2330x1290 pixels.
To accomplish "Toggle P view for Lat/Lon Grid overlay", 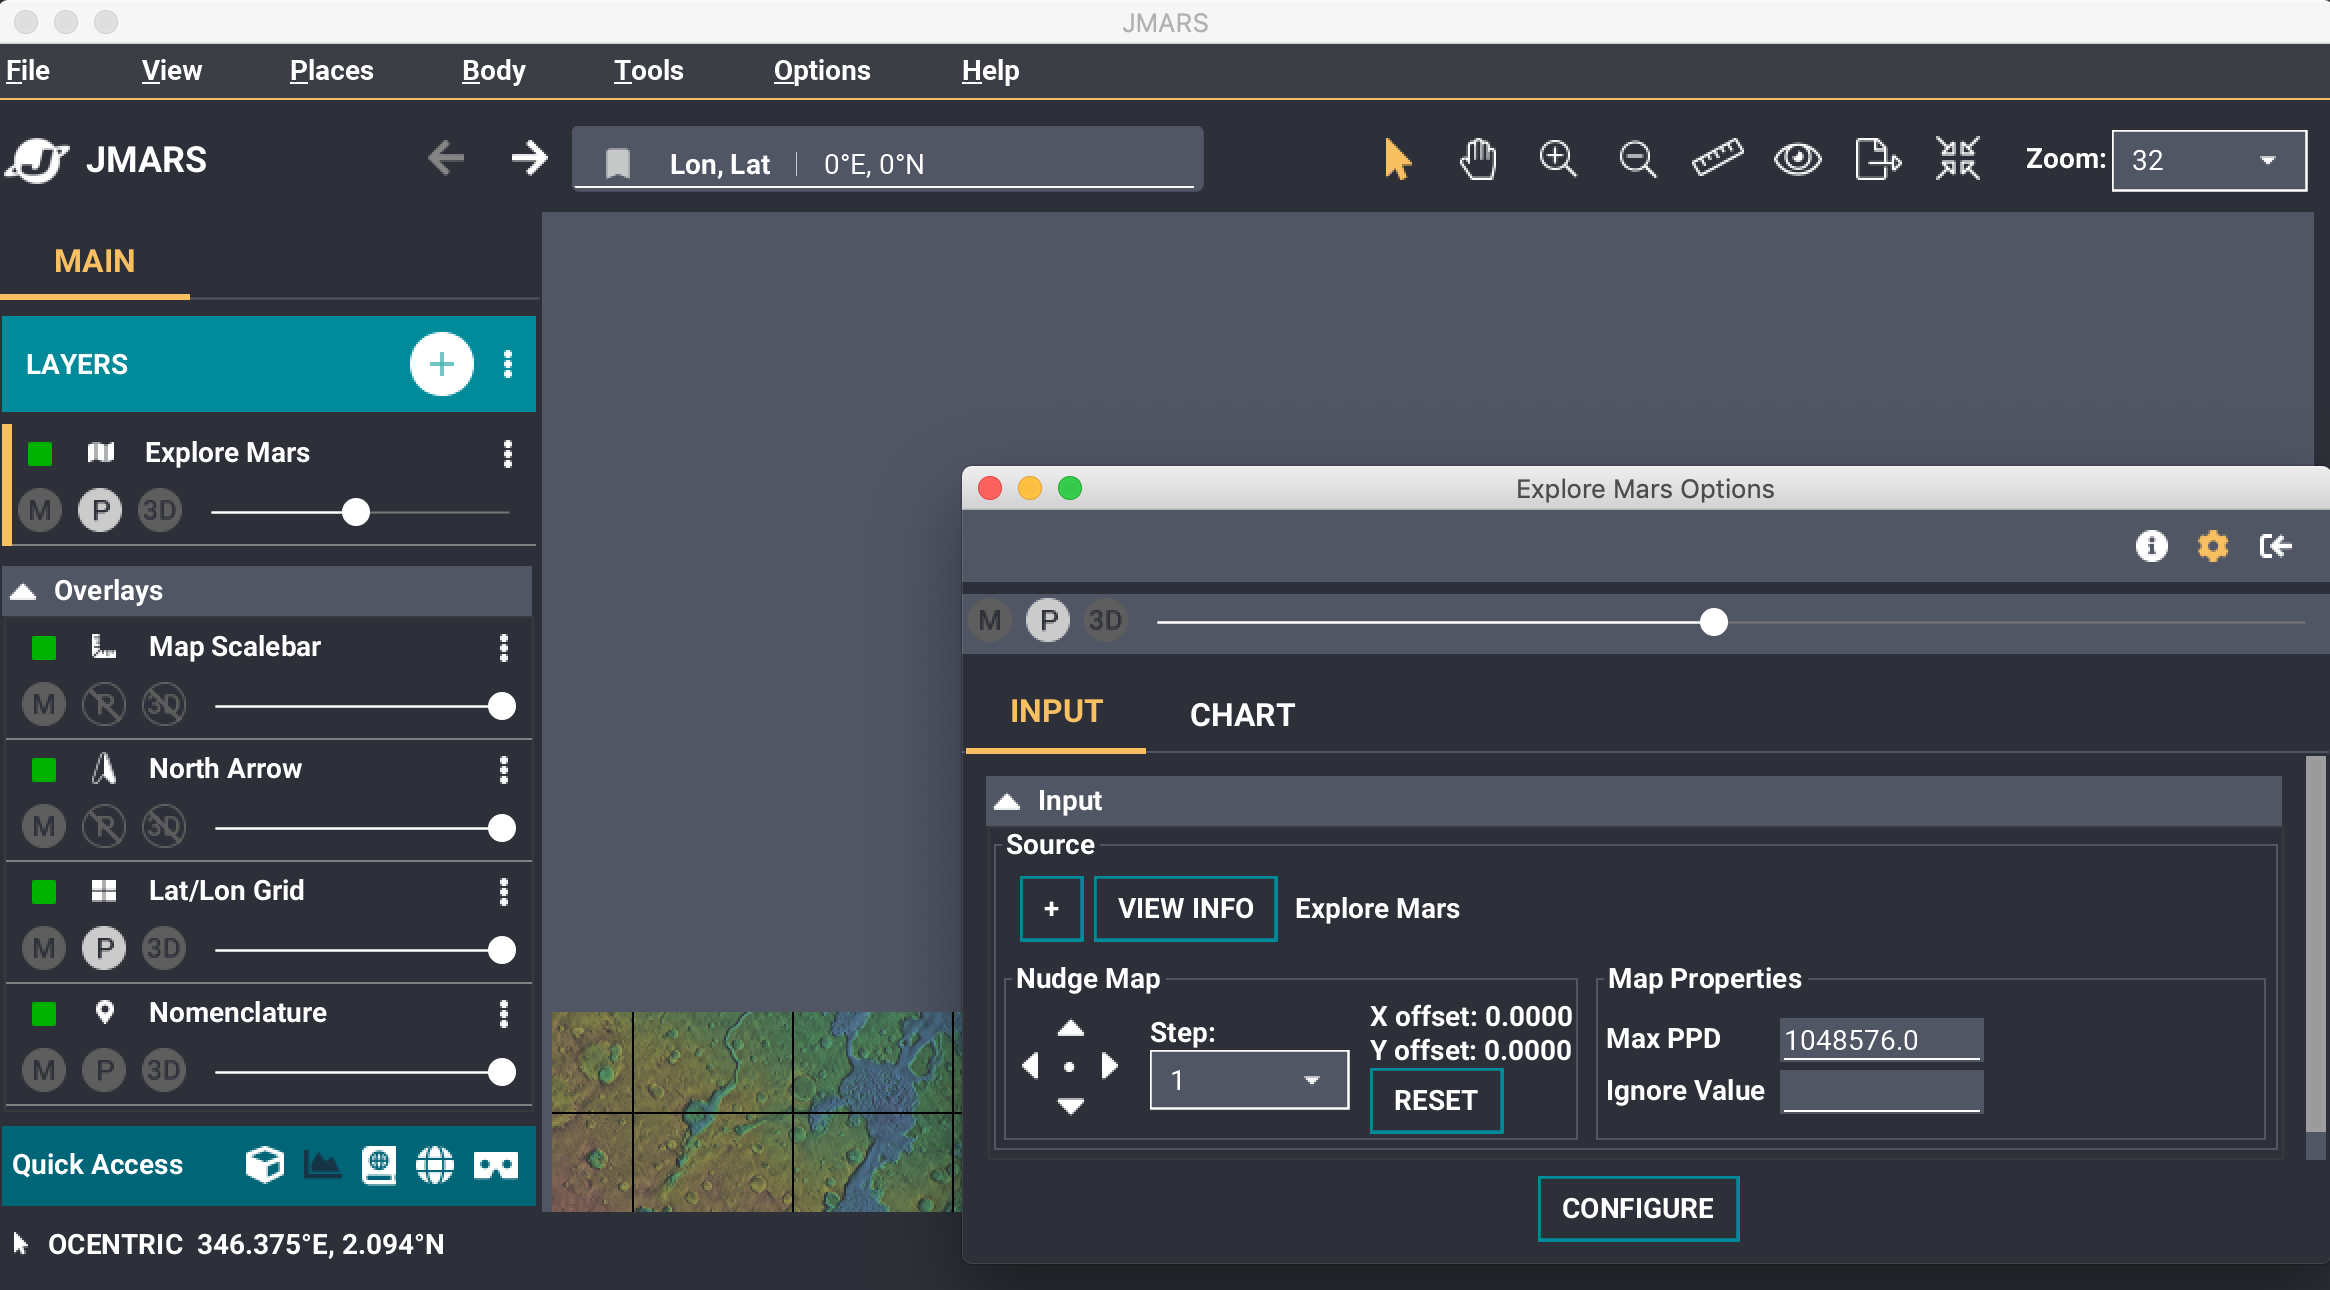I will [104, 949].
